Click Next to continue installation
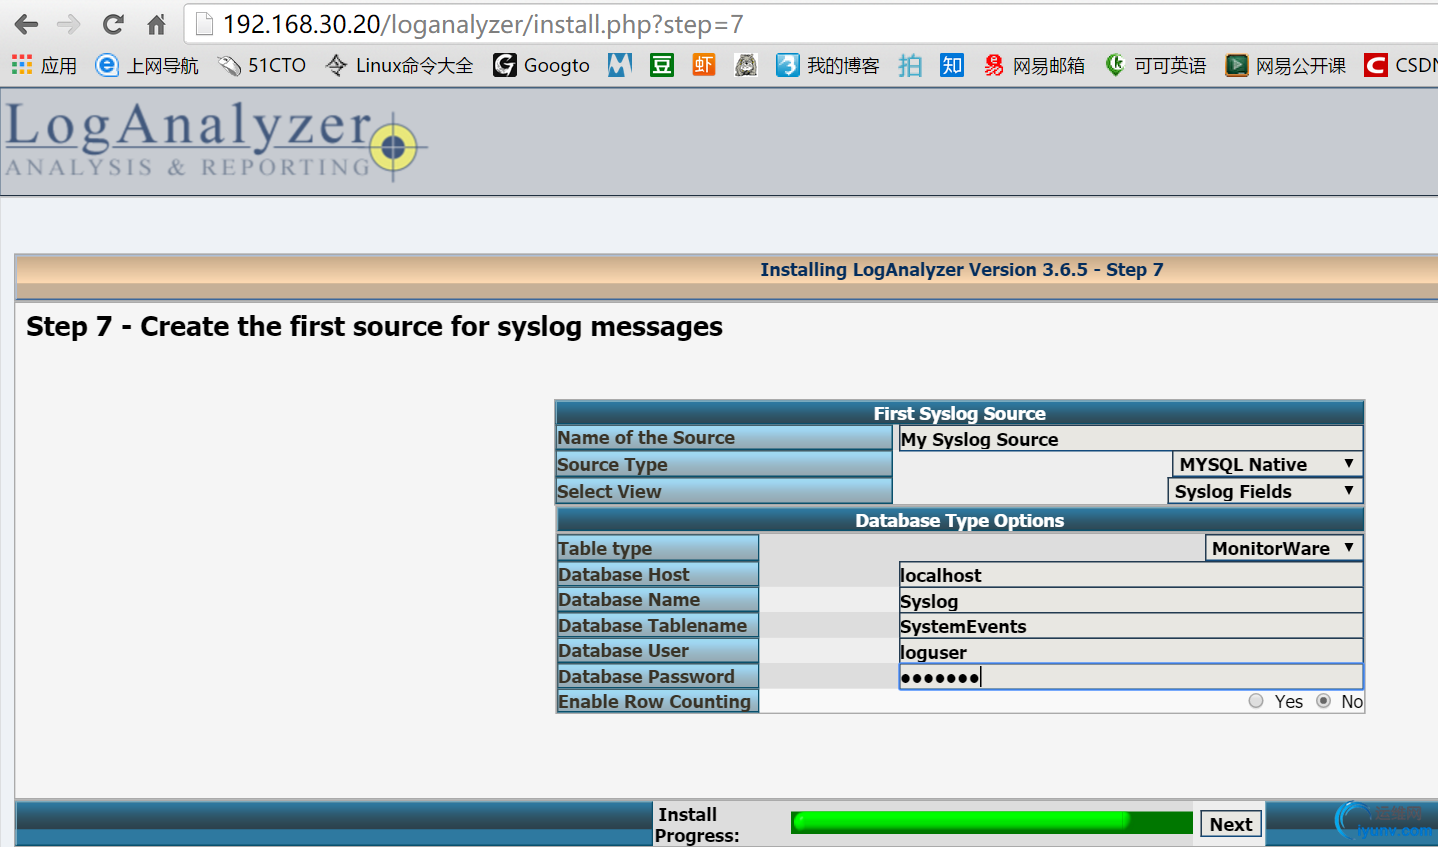The height and width of the screenshot is (847, 1438). pyautogui.click(x=1230, y=824)
